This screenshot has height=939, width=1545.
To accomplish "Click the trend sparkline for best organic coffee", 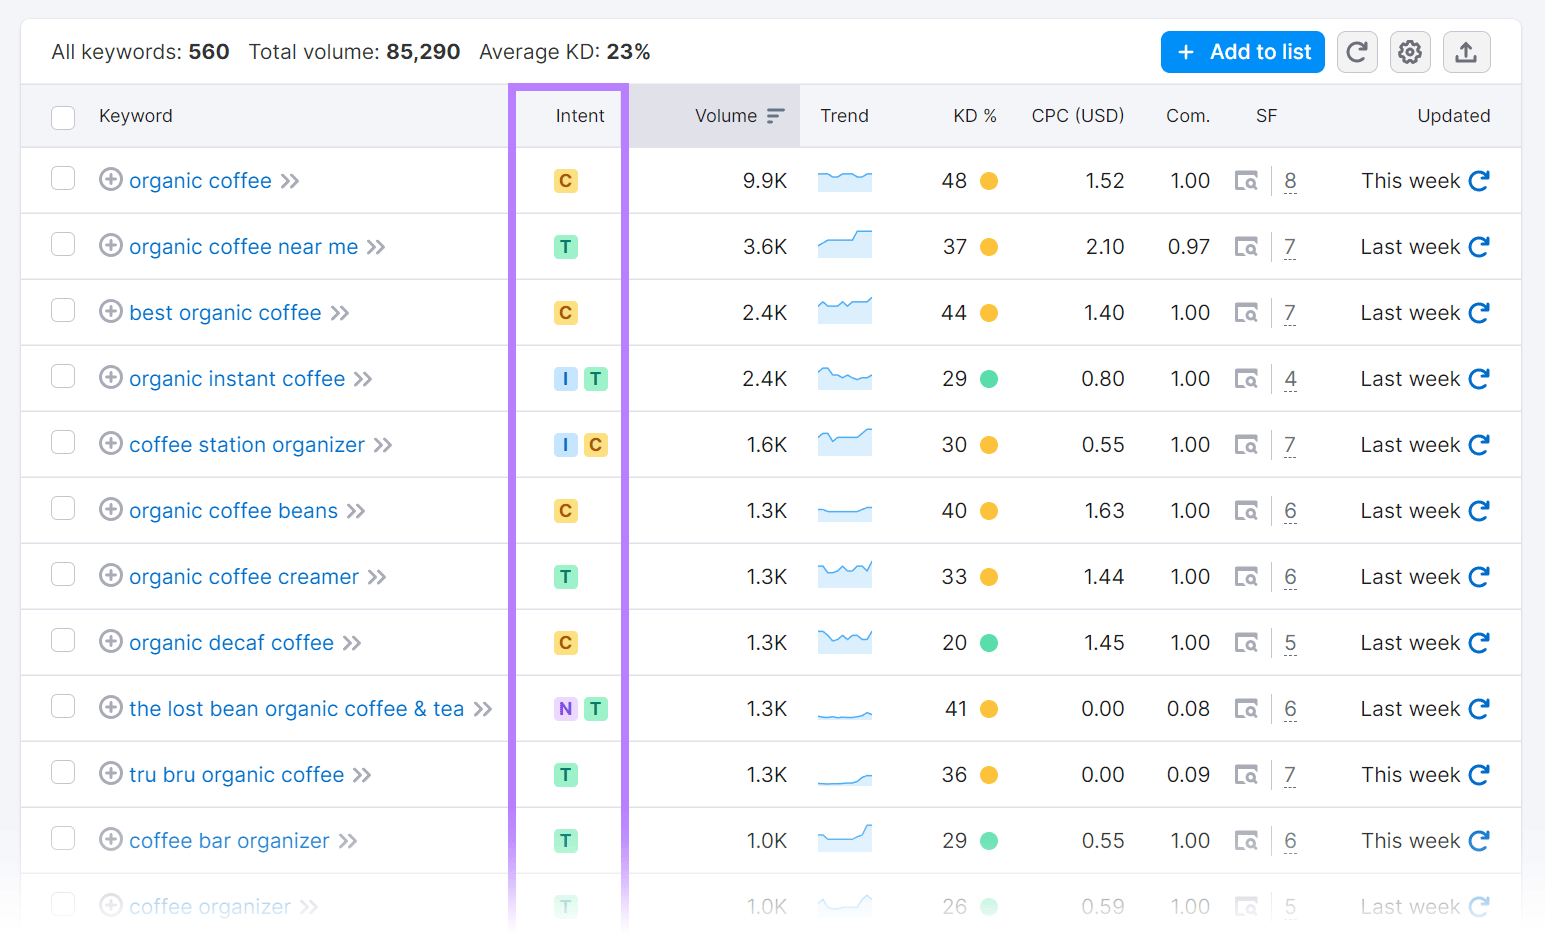I will pyautogui.click(x=844, y=312).
